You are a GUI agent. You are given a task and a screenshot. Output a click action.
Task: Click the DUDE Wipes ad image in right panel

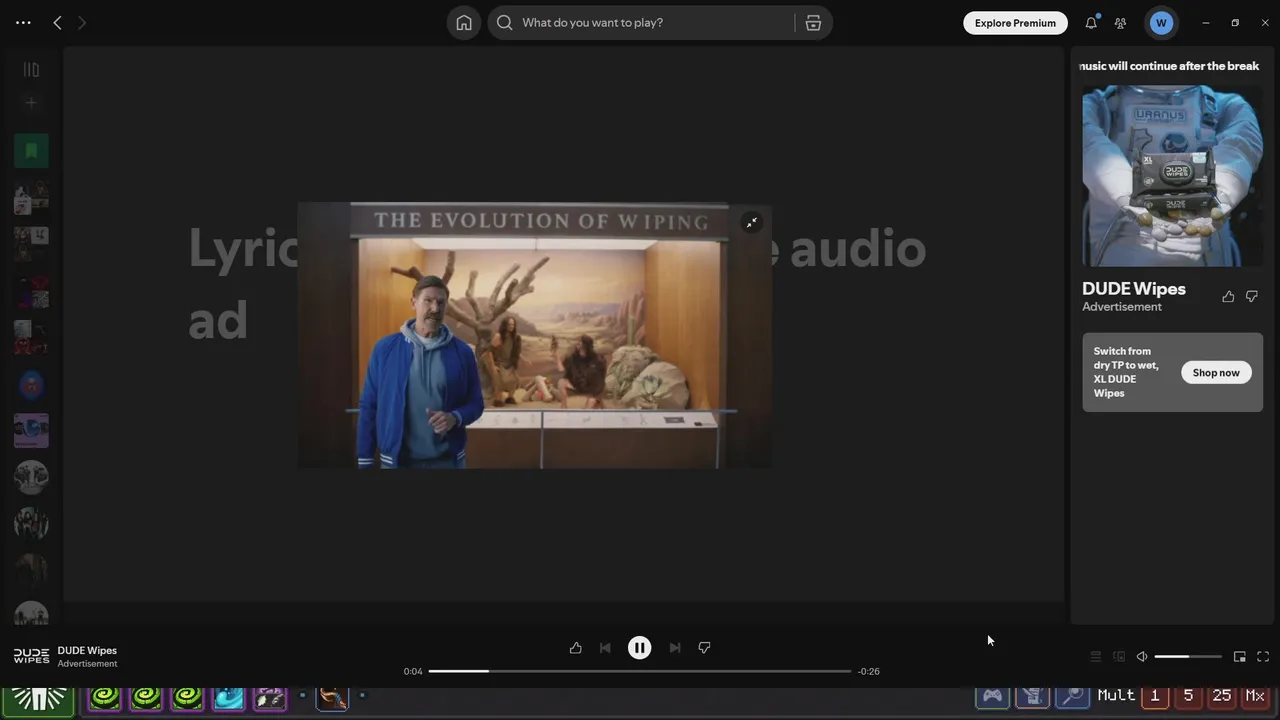(1172, 176)
